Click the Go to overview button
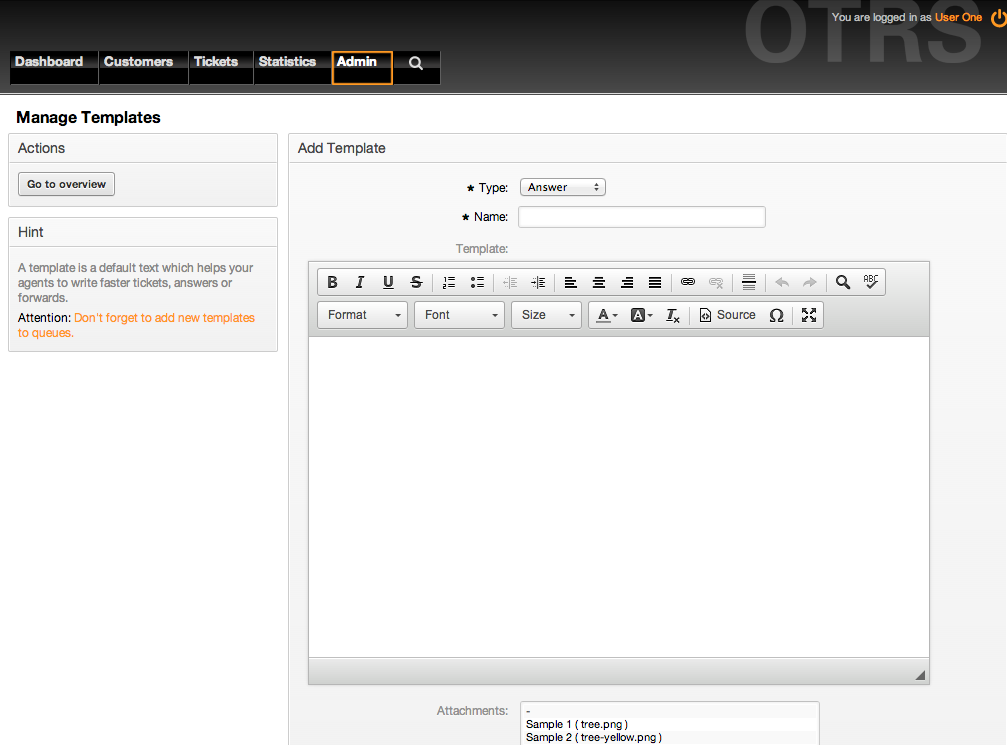Screen dimensions: 1007x745 (x=67, y=184)
